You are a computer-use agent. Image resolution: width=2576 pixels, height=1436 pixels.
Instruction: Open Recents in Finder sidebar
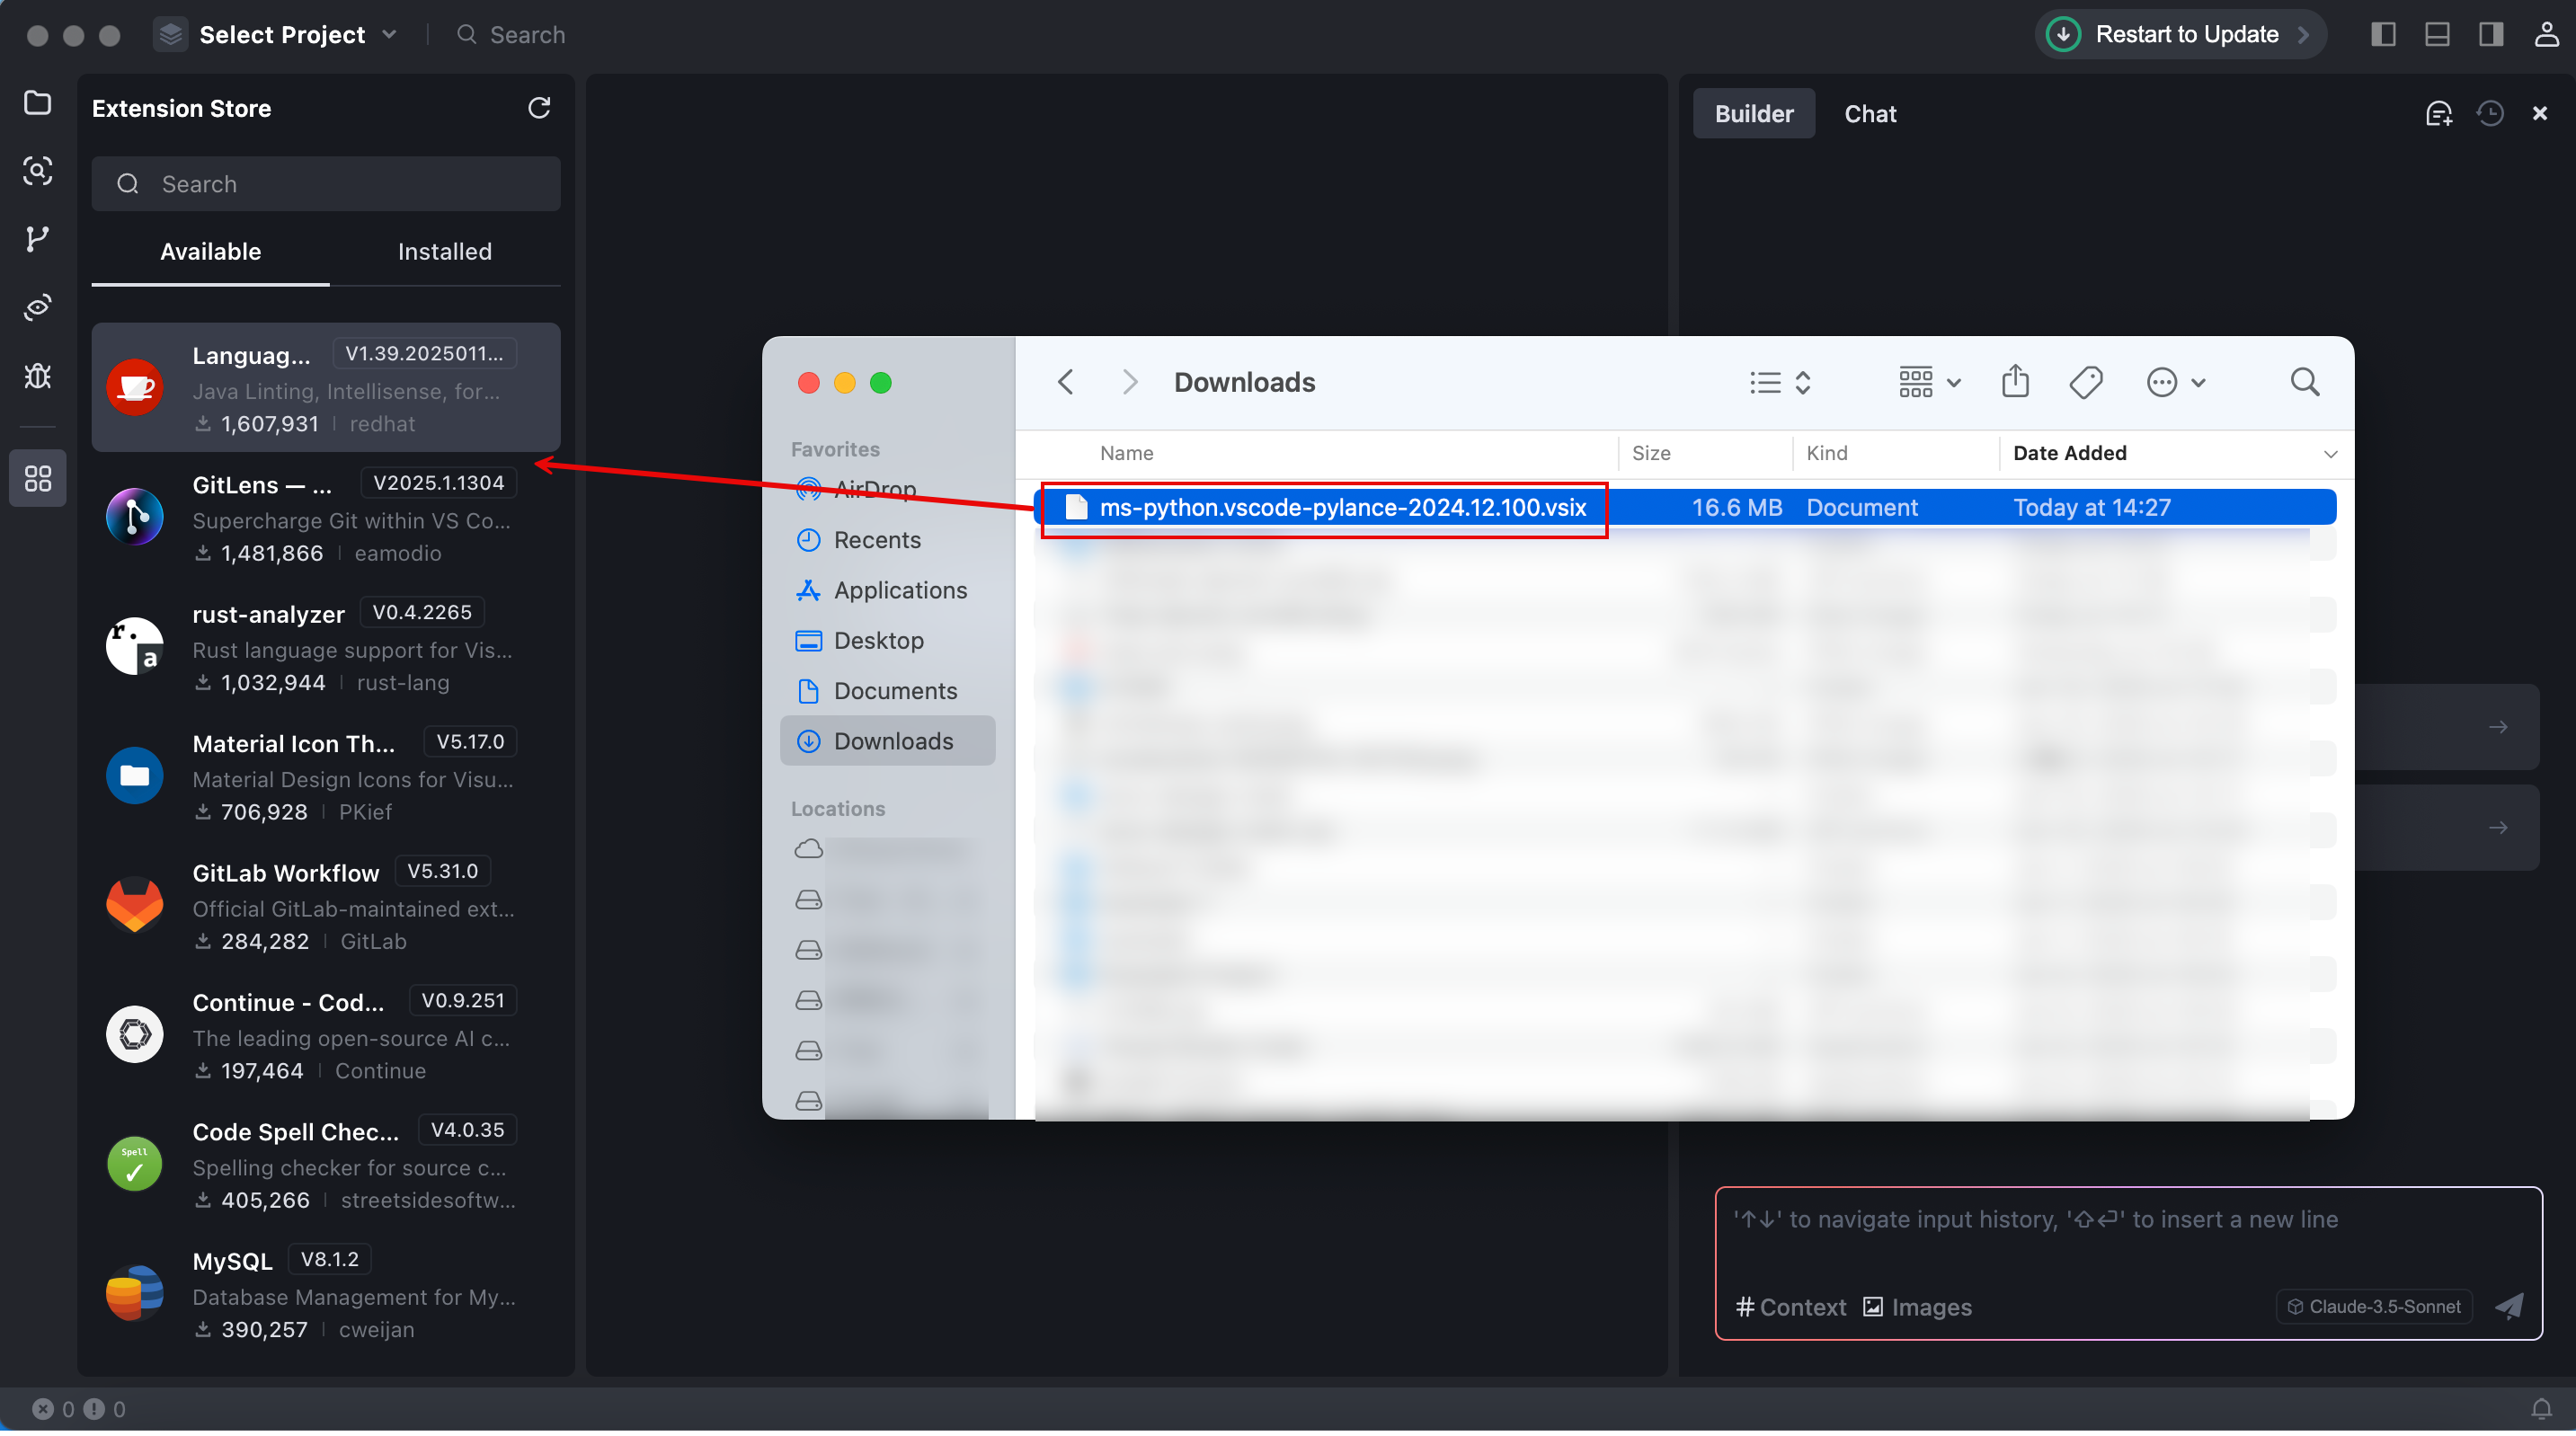click(887, 541)
